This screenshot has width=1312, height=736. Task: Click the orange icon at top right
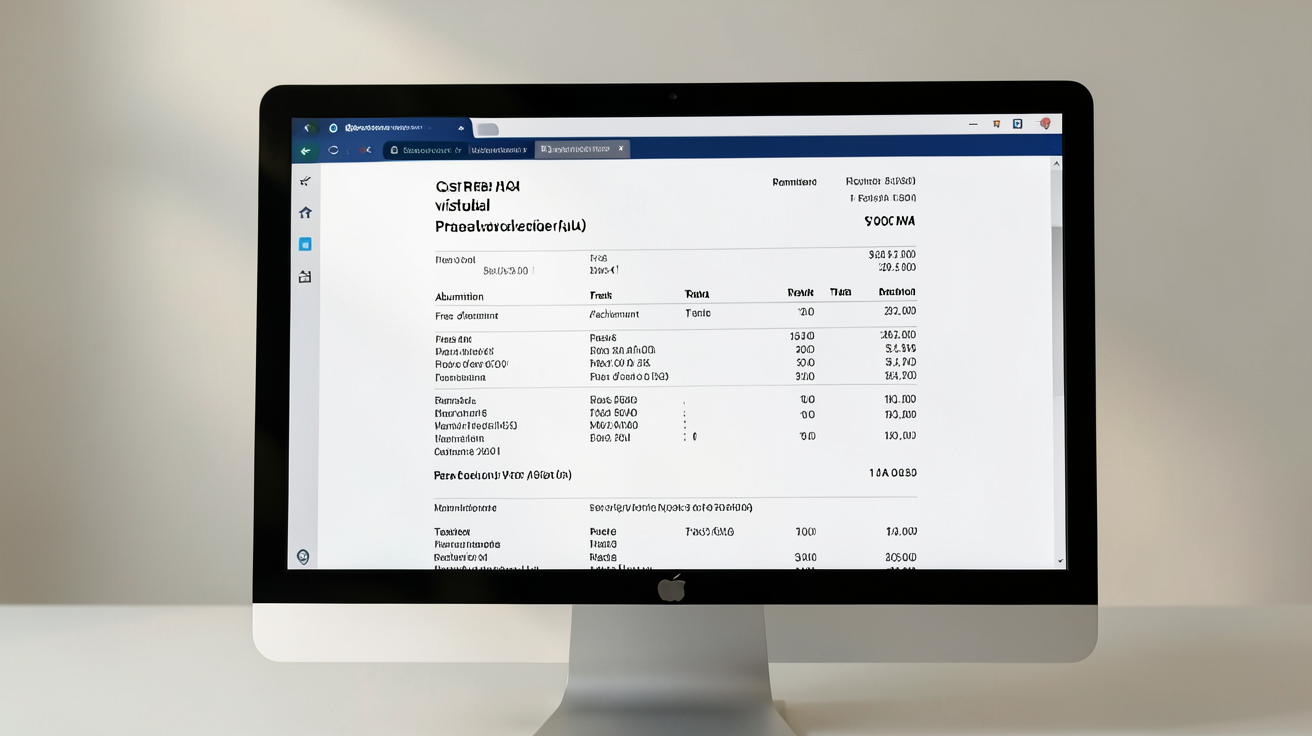pyautogui.click(x=996, y=124)
